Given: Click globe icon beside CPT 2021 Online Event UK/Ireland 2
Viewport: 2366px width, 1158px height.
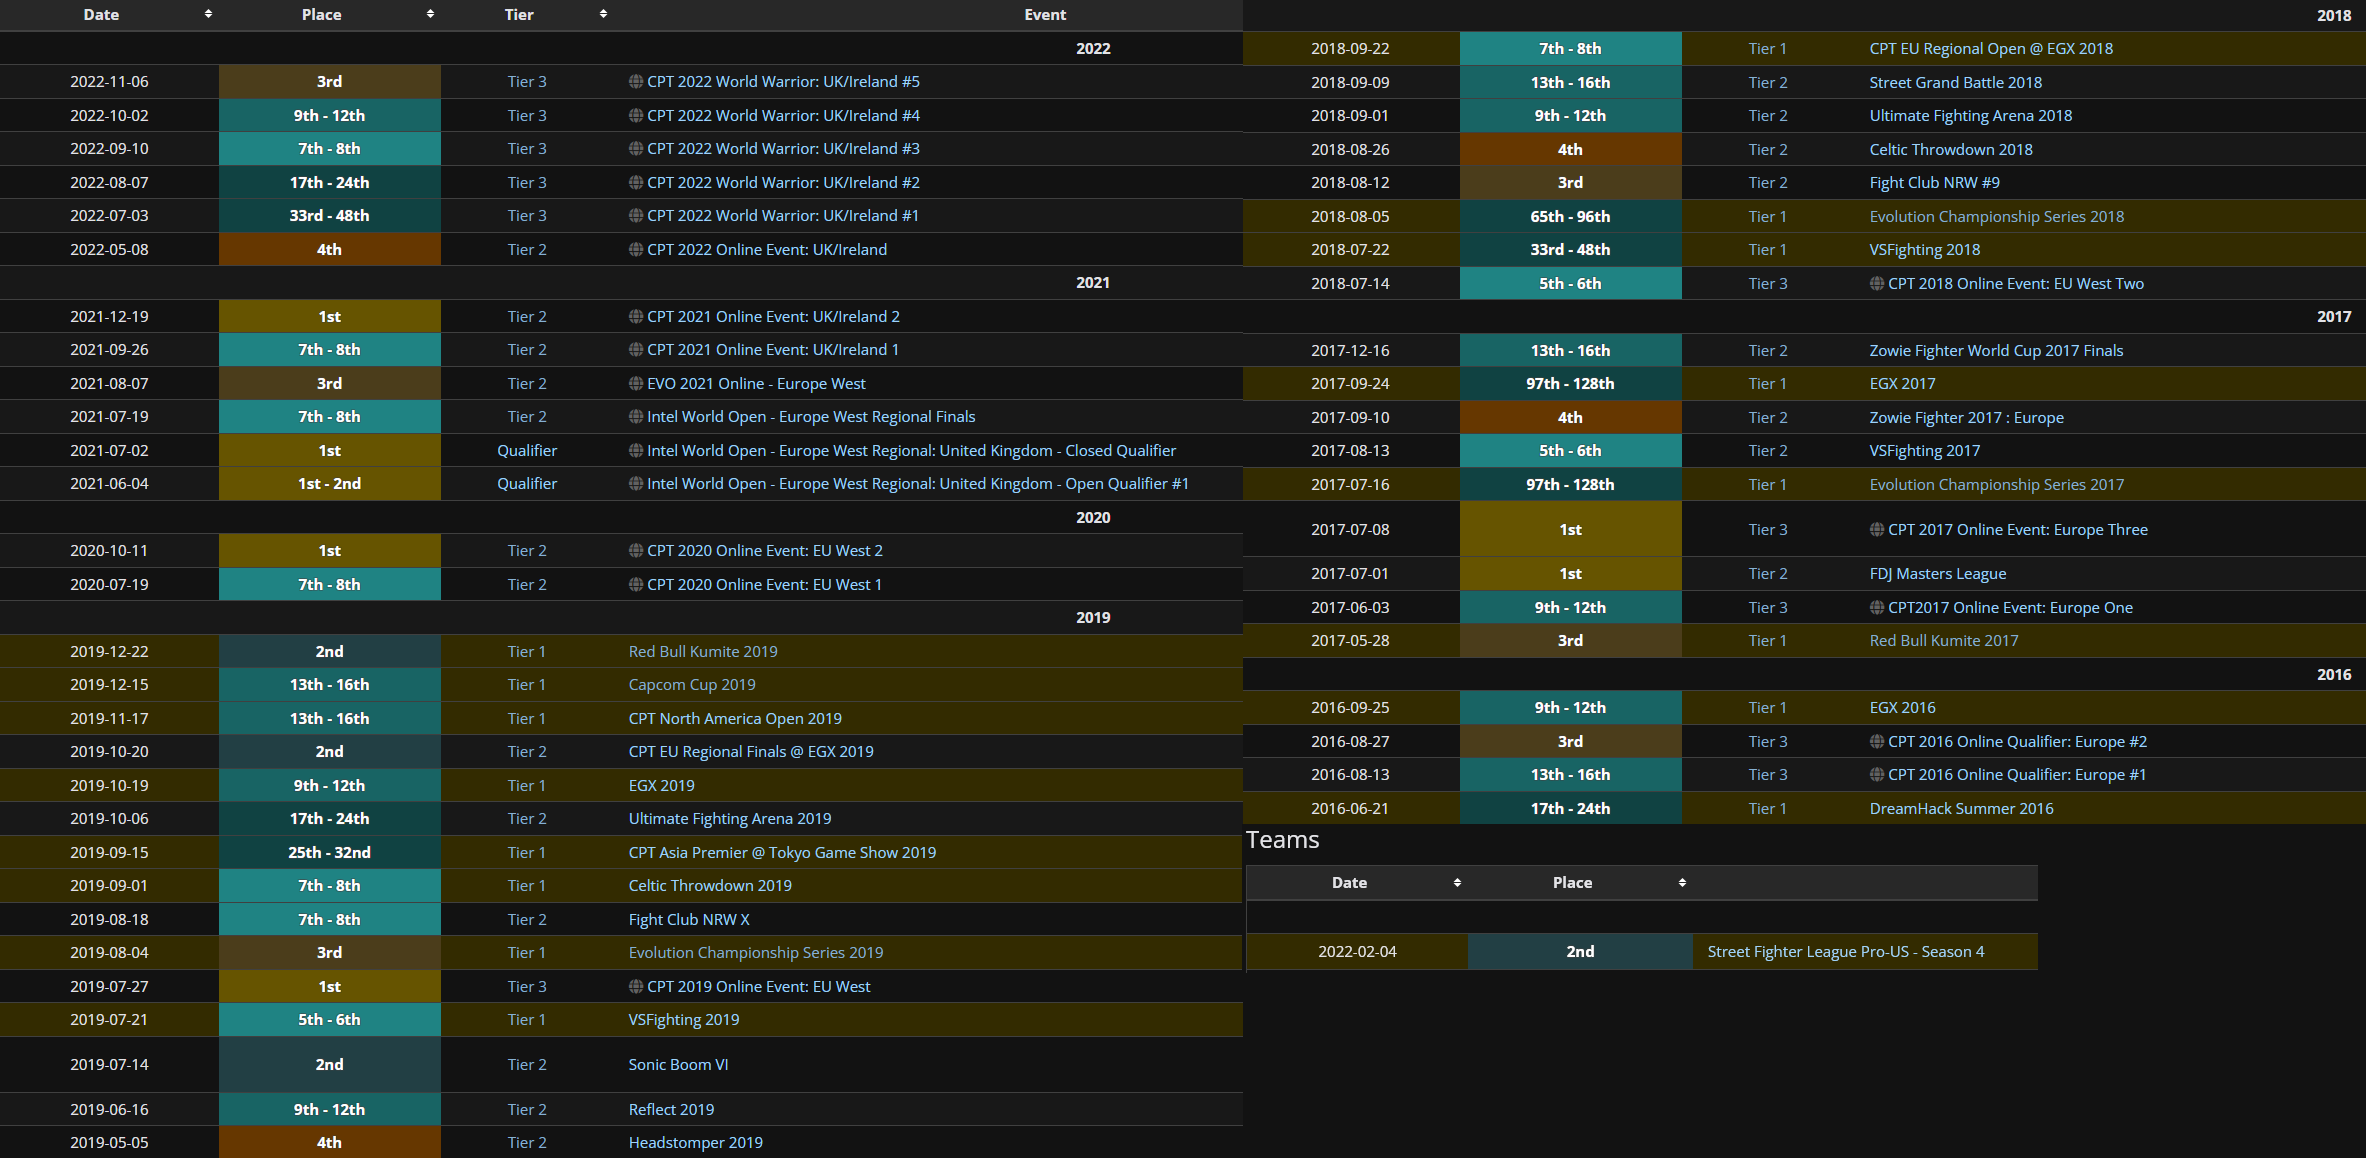Looking at the screenshot, I should point(635,317).
